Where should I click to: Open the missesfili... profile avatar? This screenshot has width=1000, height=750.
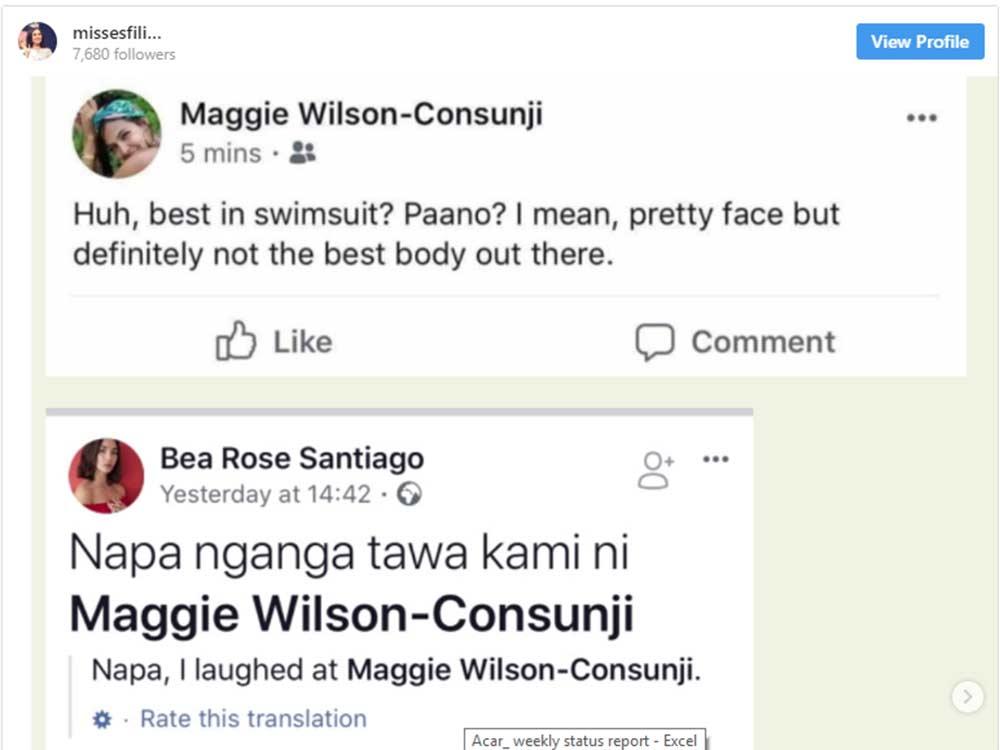(x=37, y=42)
